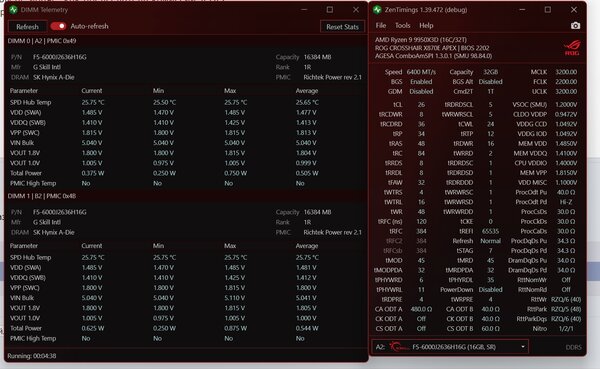Click DIMM 1 VIN Bulk max 5.110 V

(235, 298)
